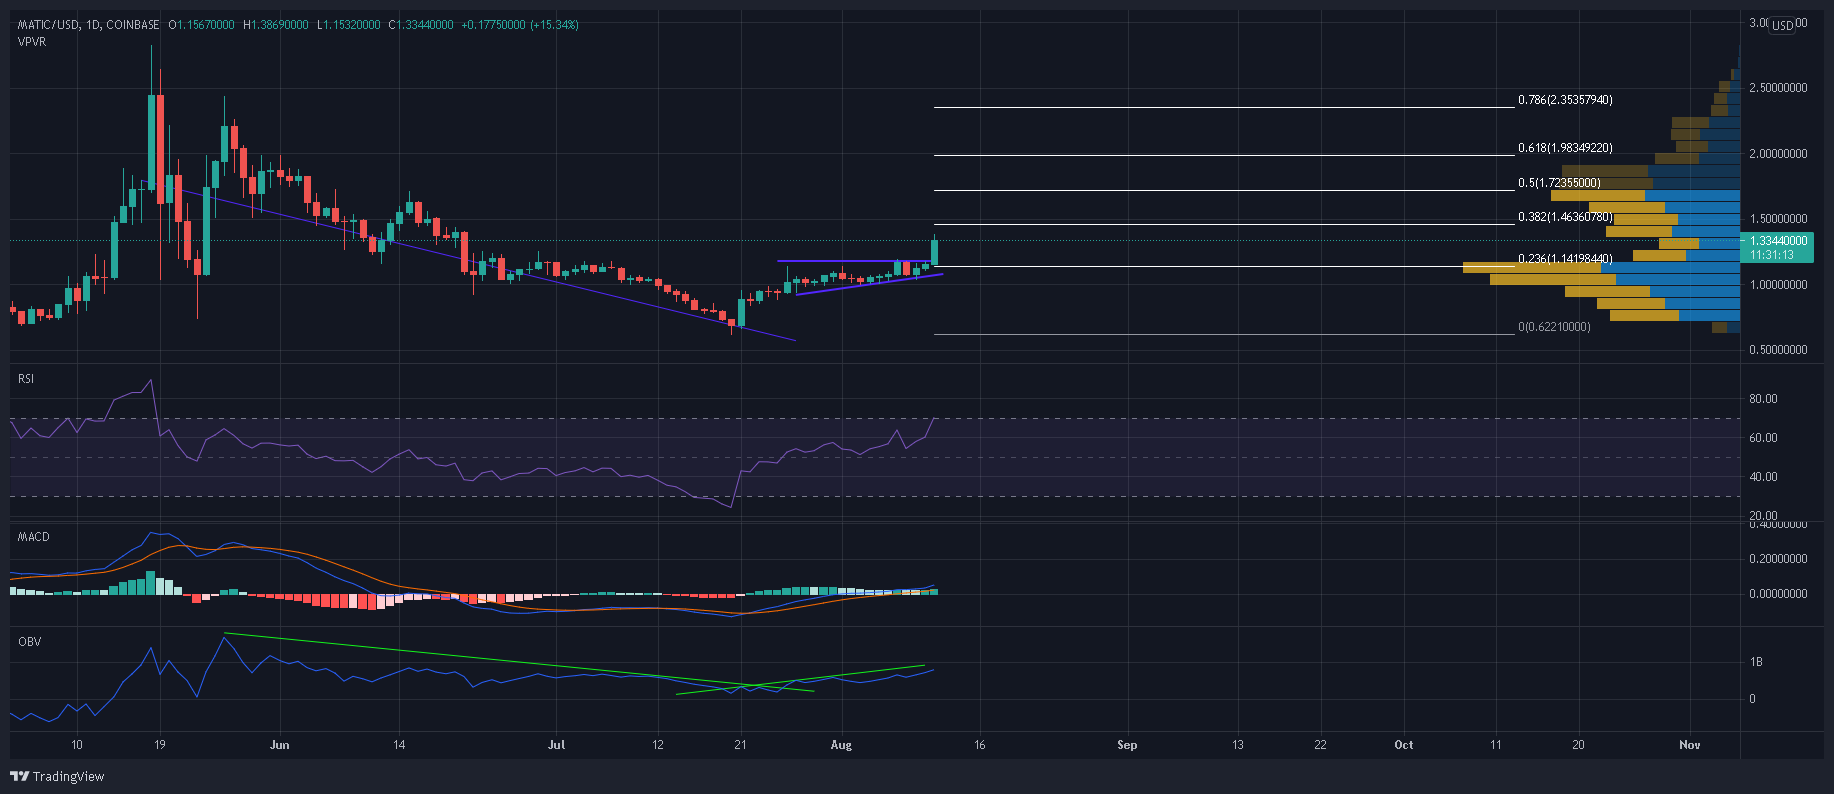
Task: Click the Oct date on time axis
Action: click(1404, 745)
